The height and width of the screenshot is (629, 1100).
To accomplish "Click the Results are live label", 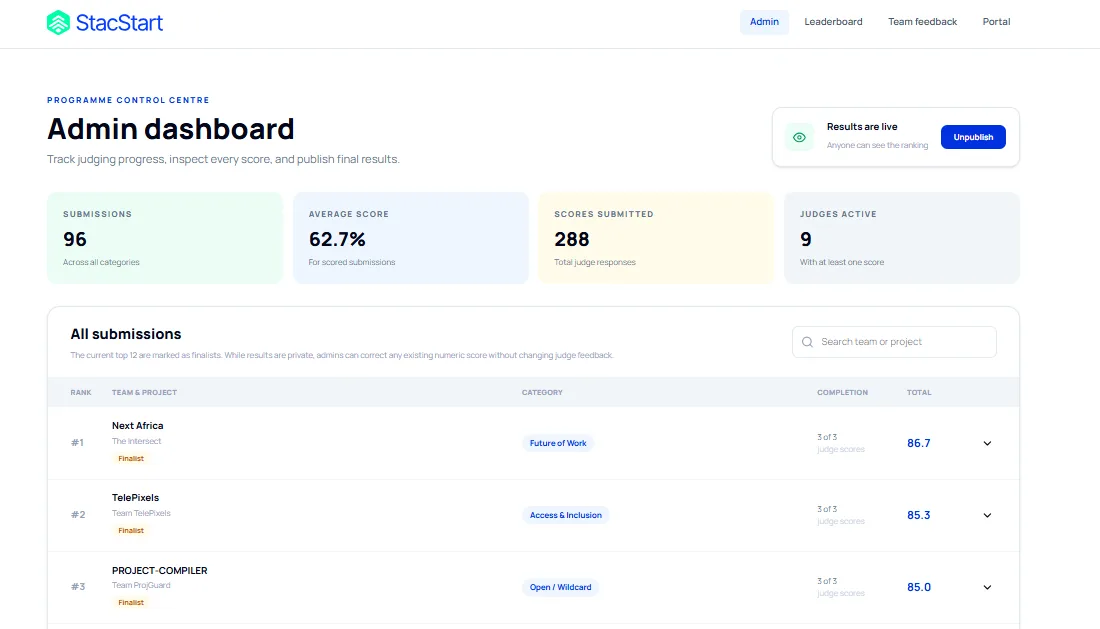I will 861,127.
